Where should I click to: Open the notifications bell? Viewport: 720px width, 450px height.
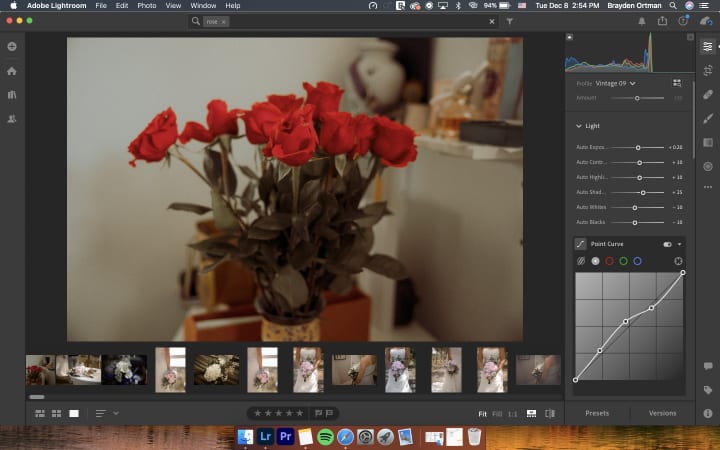642,21
